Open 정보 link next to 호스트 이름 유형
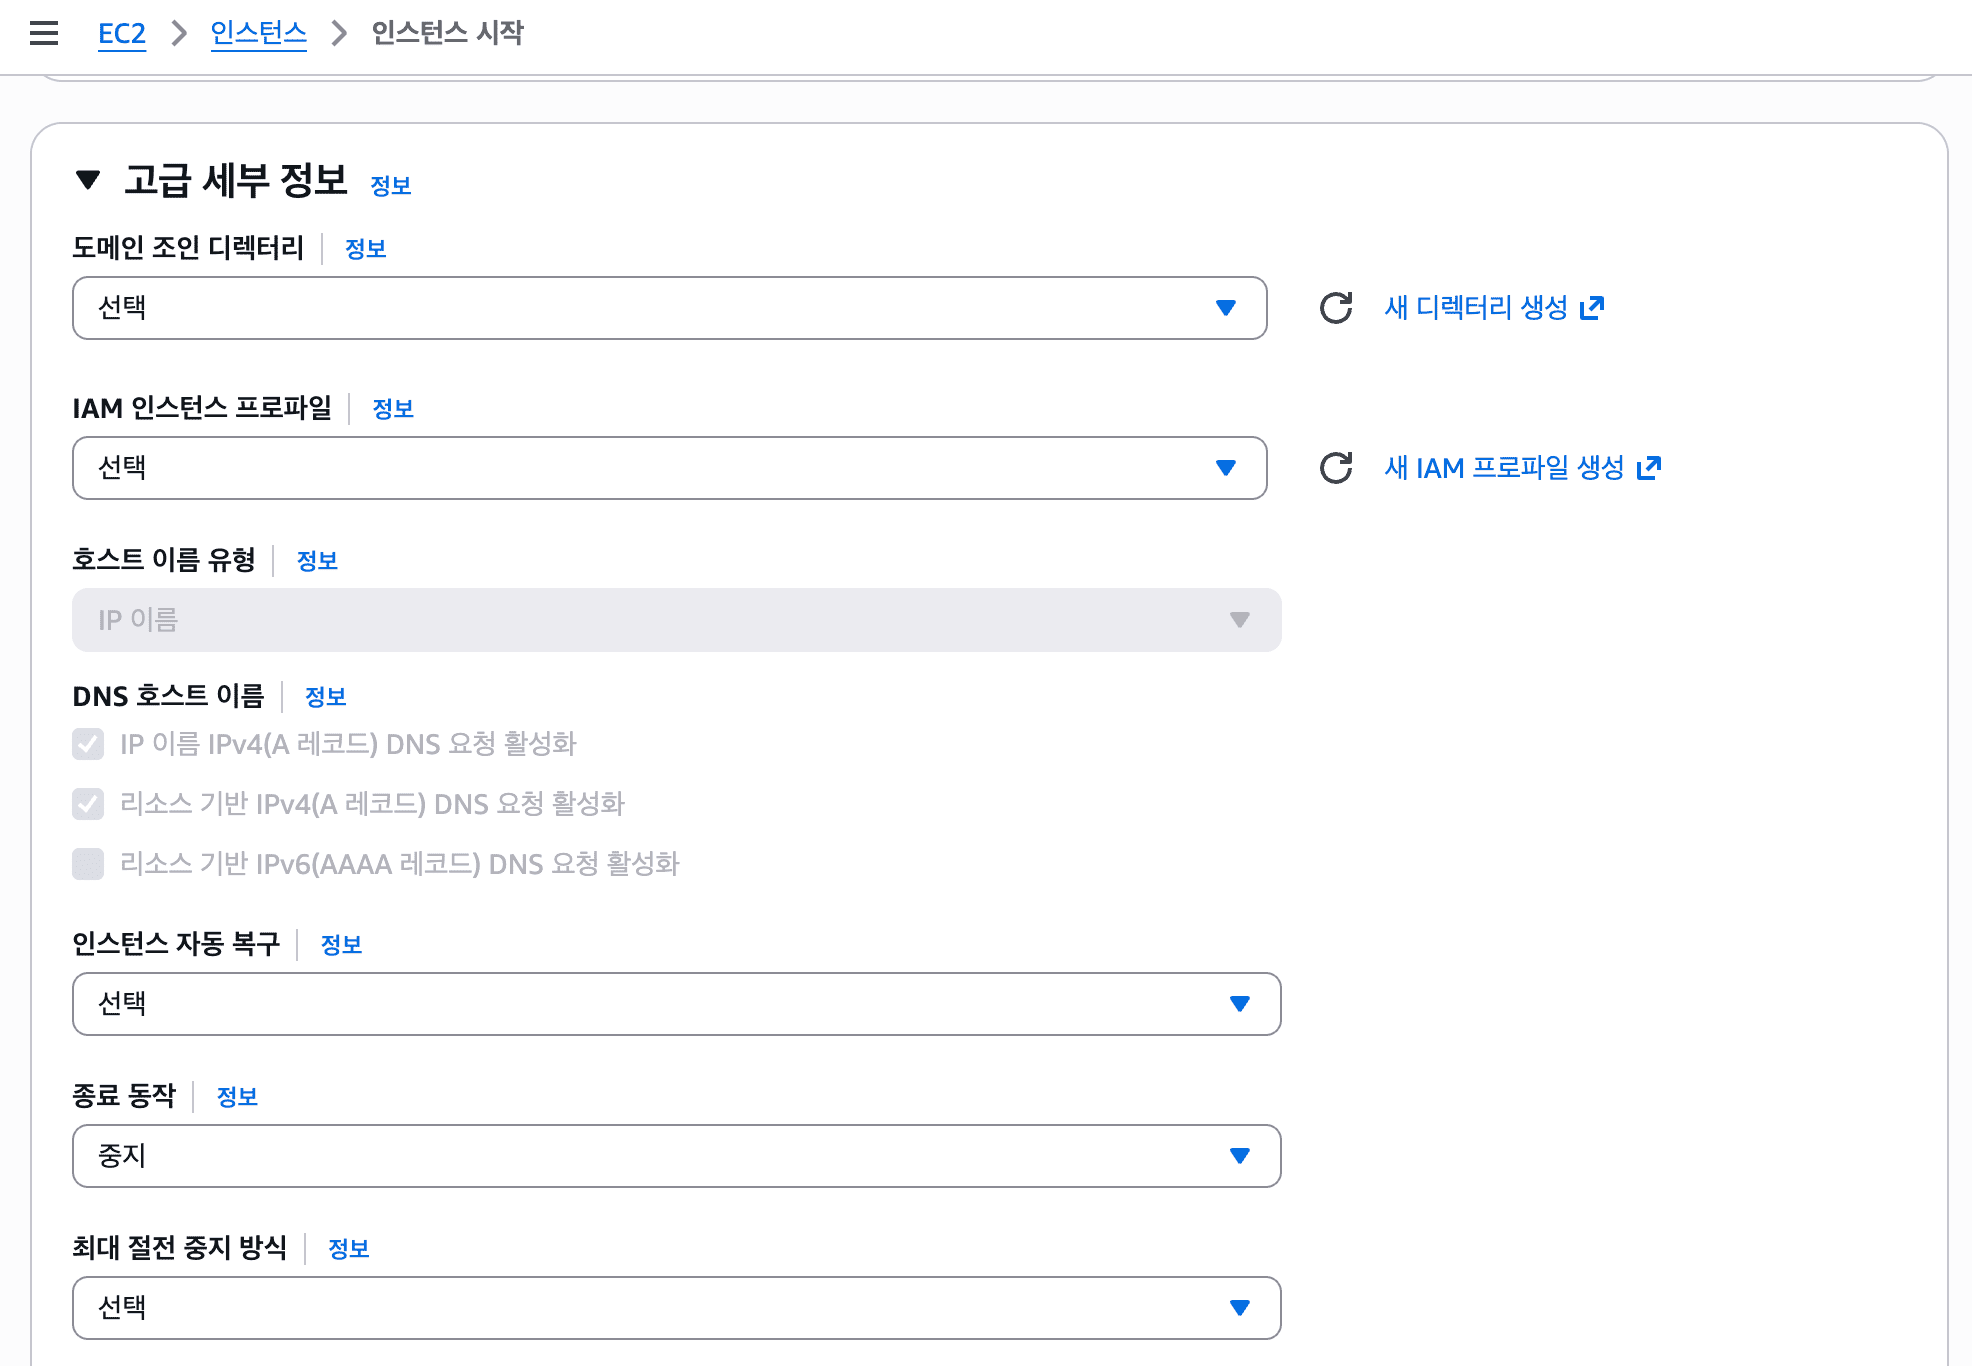Image resolution: width=1972 pixels, height=1366 pixels. (317, 561)
